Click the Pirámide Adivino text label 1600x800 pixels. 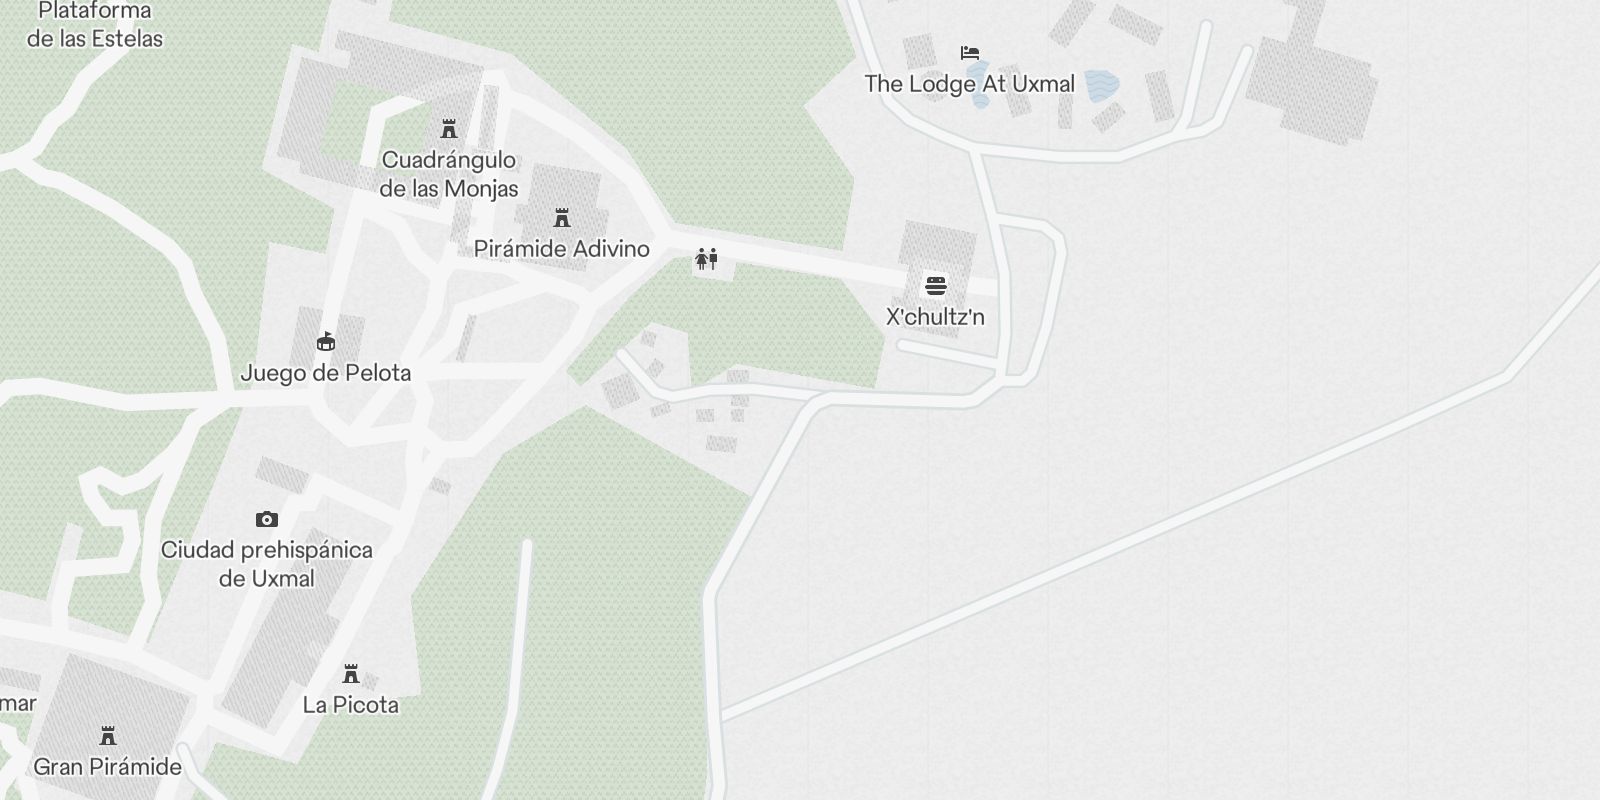click(x=562, y=249)
